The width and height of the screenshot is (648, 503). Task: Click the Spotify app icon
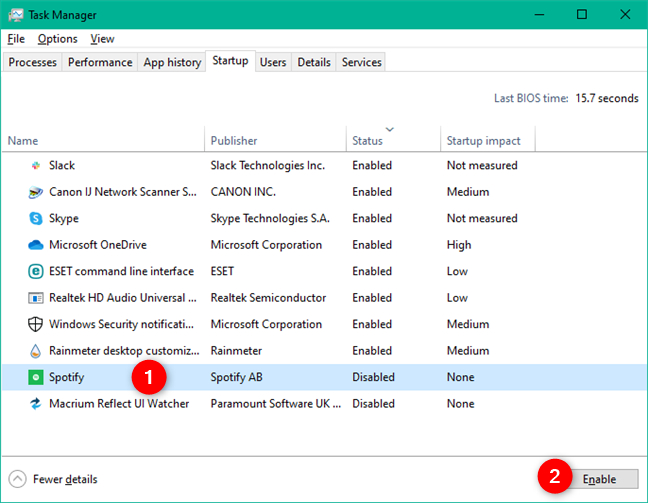click(x=36, y=377)
